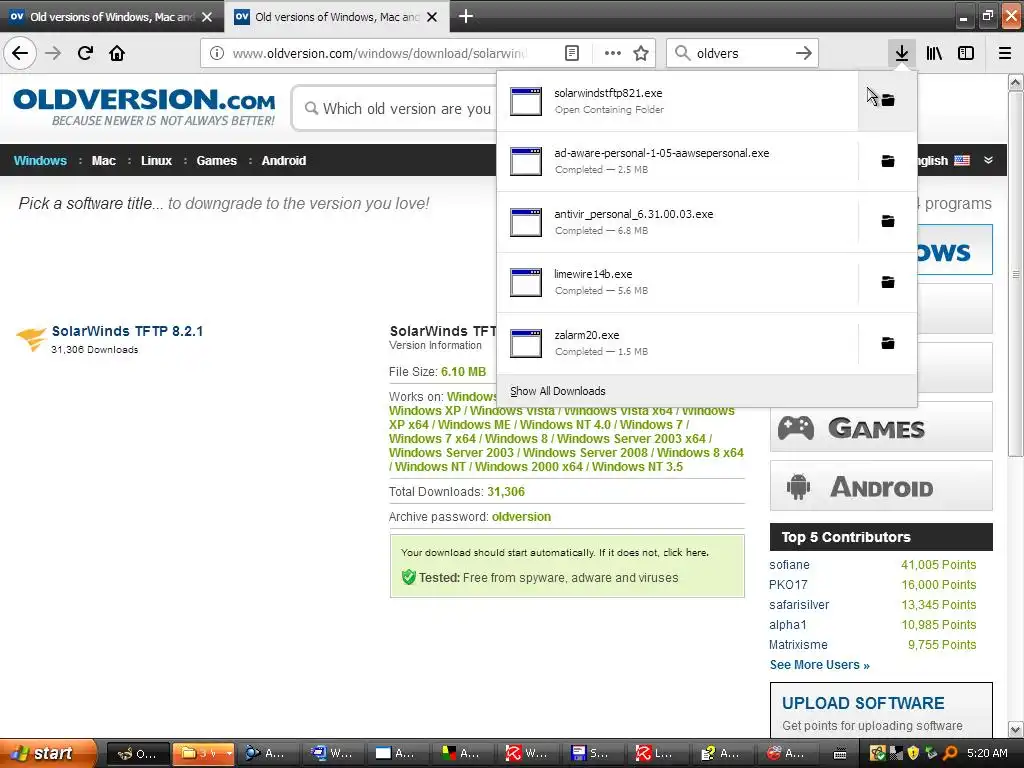The width and height of the screenshot is (1024, 768).
Task: Go to the browser Home page
Action: (x=117, y=53)
